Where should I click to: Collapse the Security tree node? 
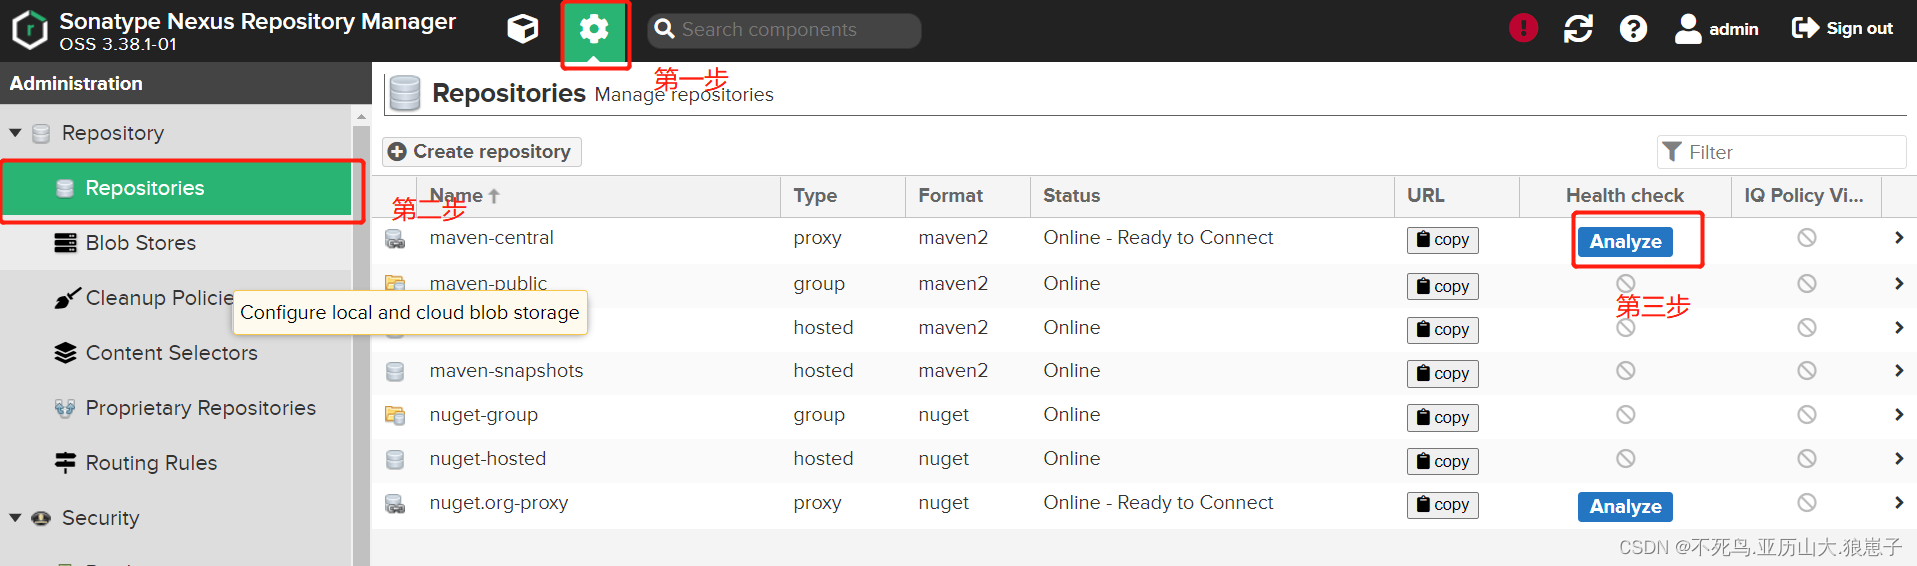tap(15, 518)
